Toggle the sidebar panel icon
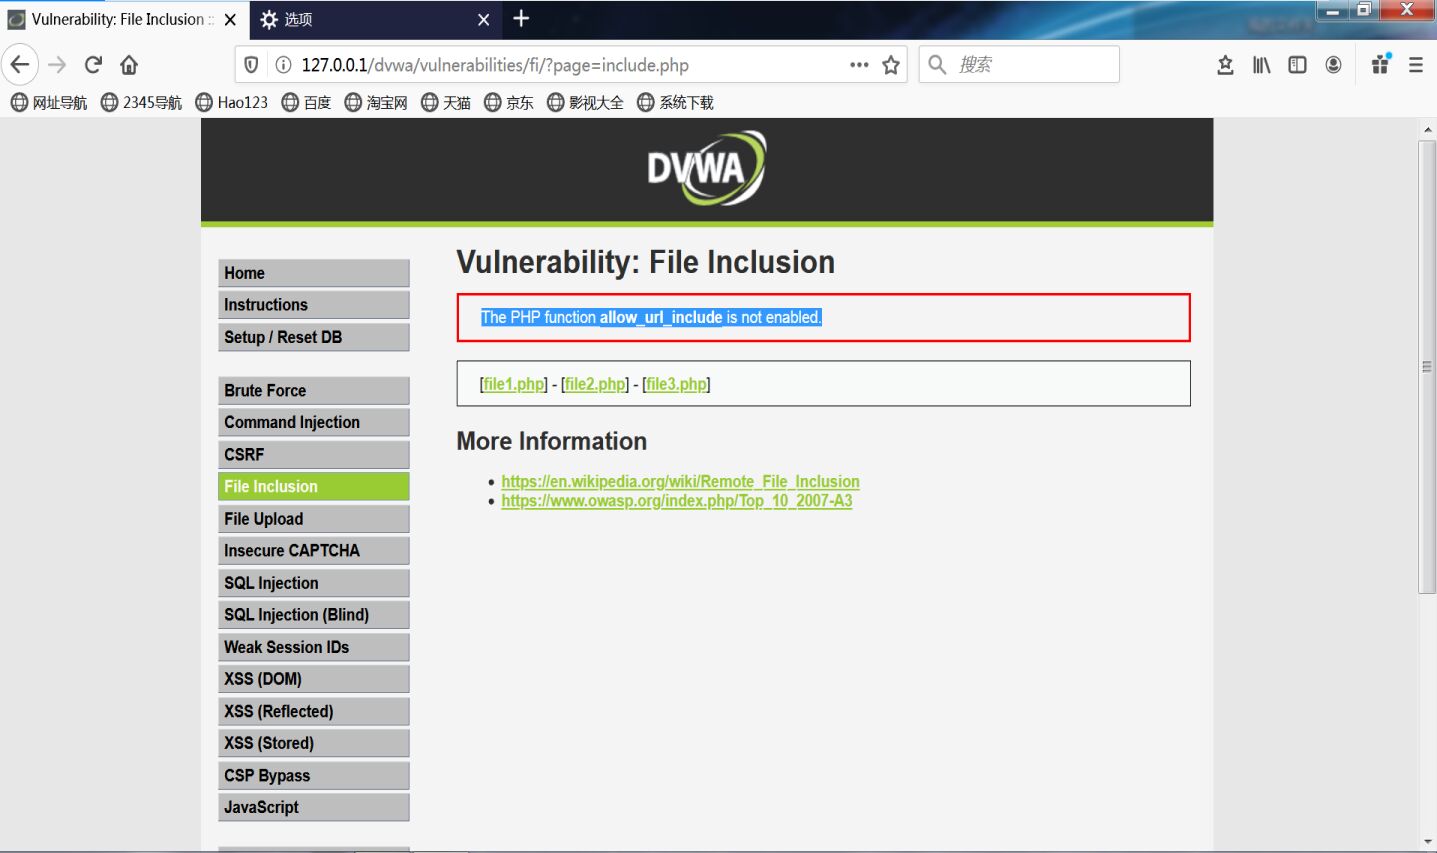This screenshot has width=1437, height=853. pyautogui.click(x=1297, y=64)
